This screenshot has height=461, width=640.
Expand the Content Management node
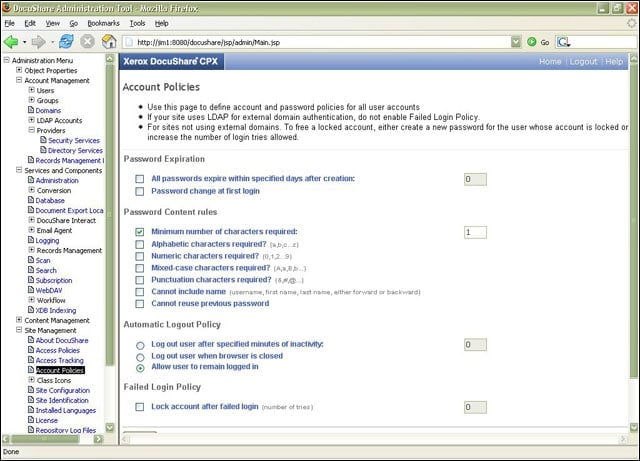coord(19,320)
